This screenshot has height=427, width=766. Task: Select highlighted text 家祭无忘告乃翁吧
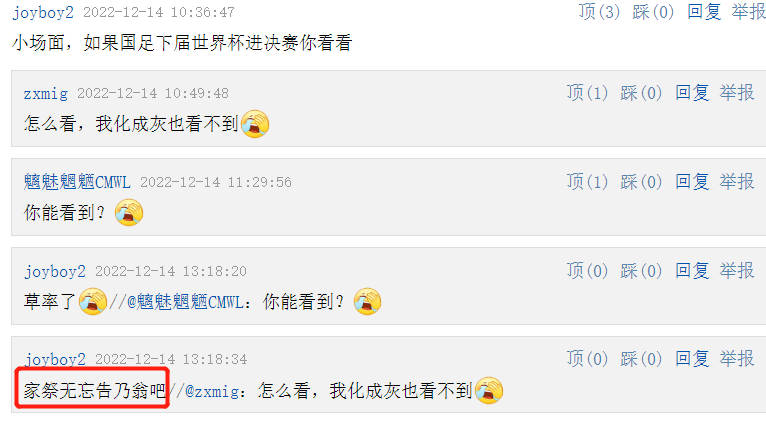[95, 390]
